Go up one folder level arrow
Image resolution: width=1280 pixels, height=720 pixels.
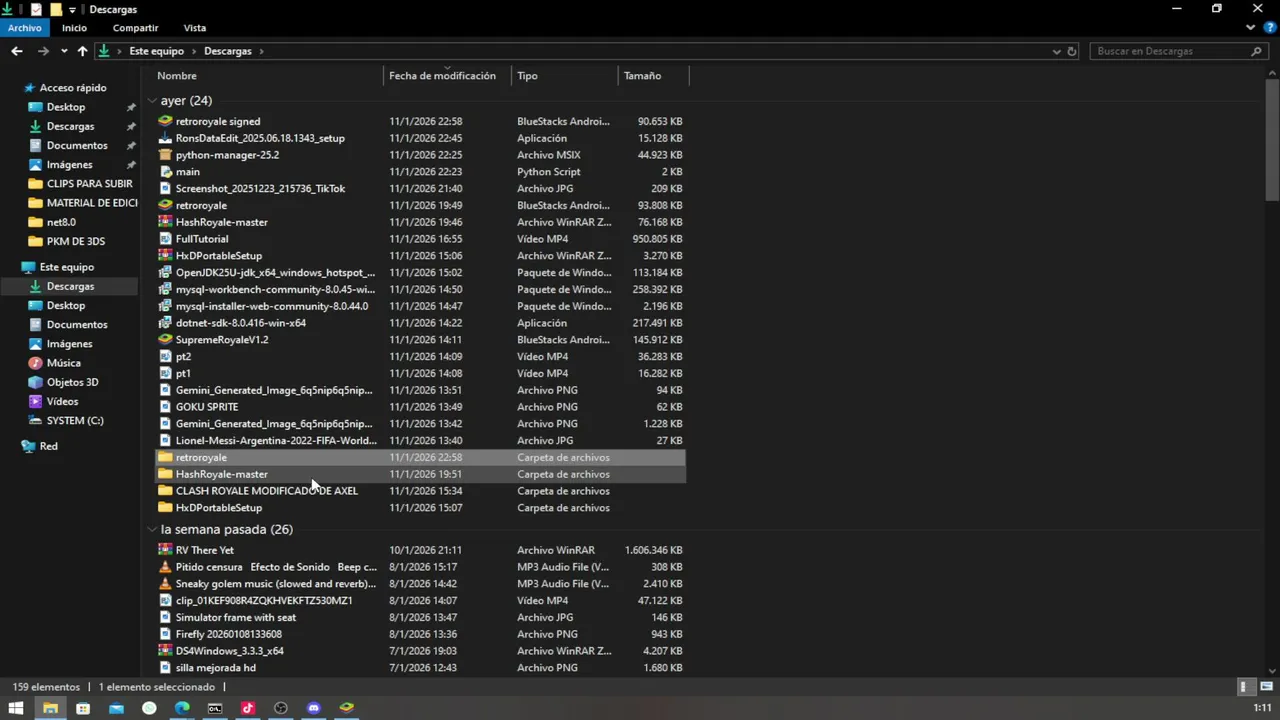83,51
